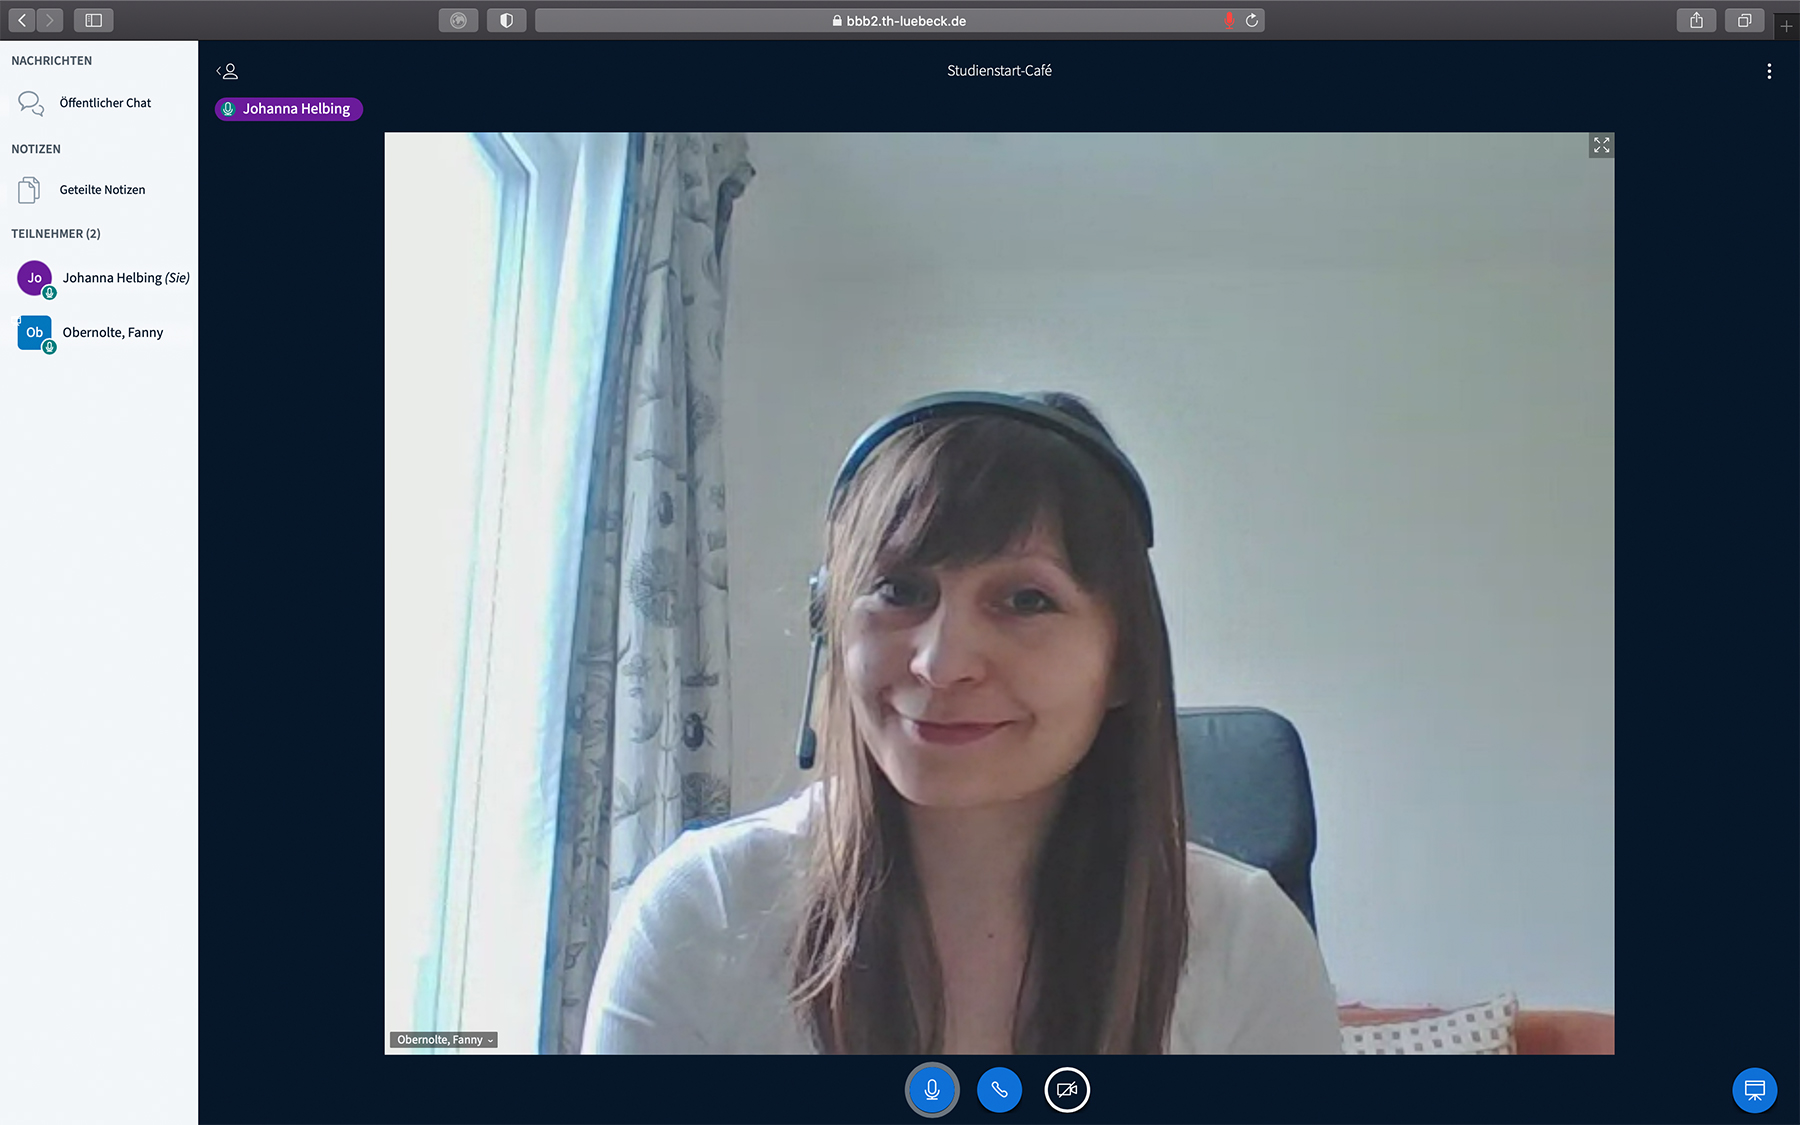Reload the page in Safari
Screen dimensions: 1800x1125
pyautogui.click(x=1251, y=20)
